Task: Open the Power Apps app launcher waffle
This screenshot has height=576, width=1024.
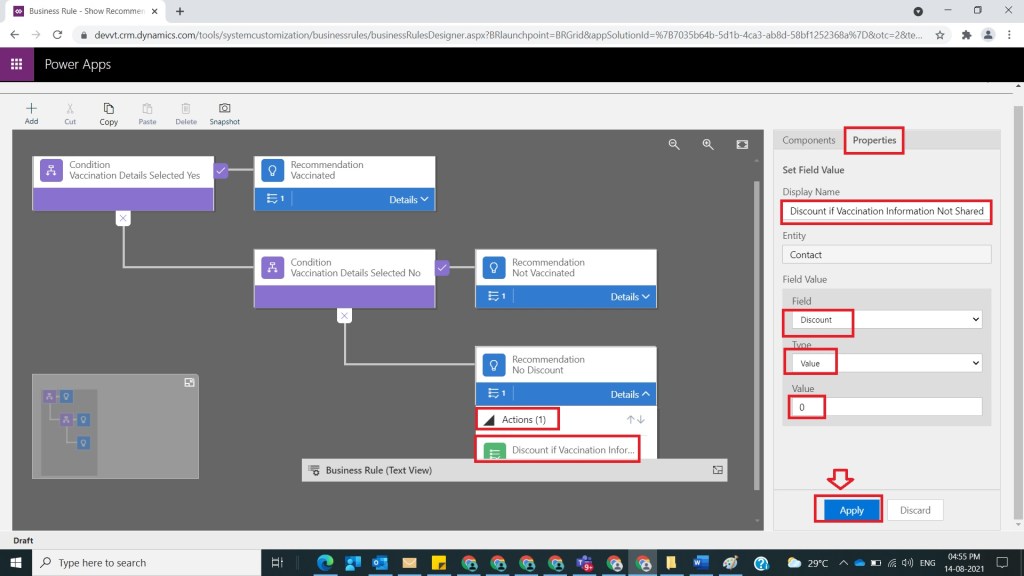Action: click(16, 64)
